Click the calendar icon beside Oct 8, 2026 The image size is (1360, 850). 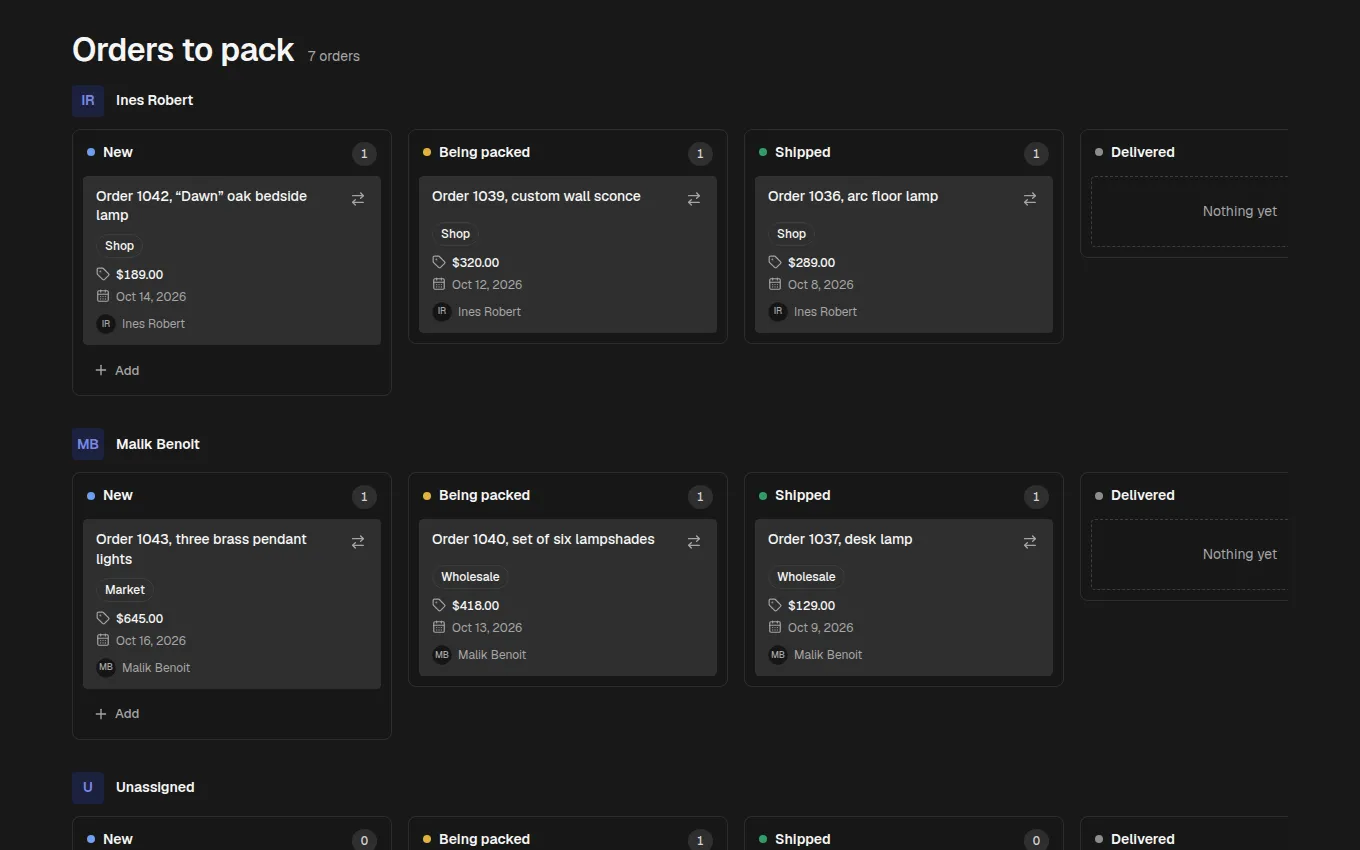coord(775,284)
